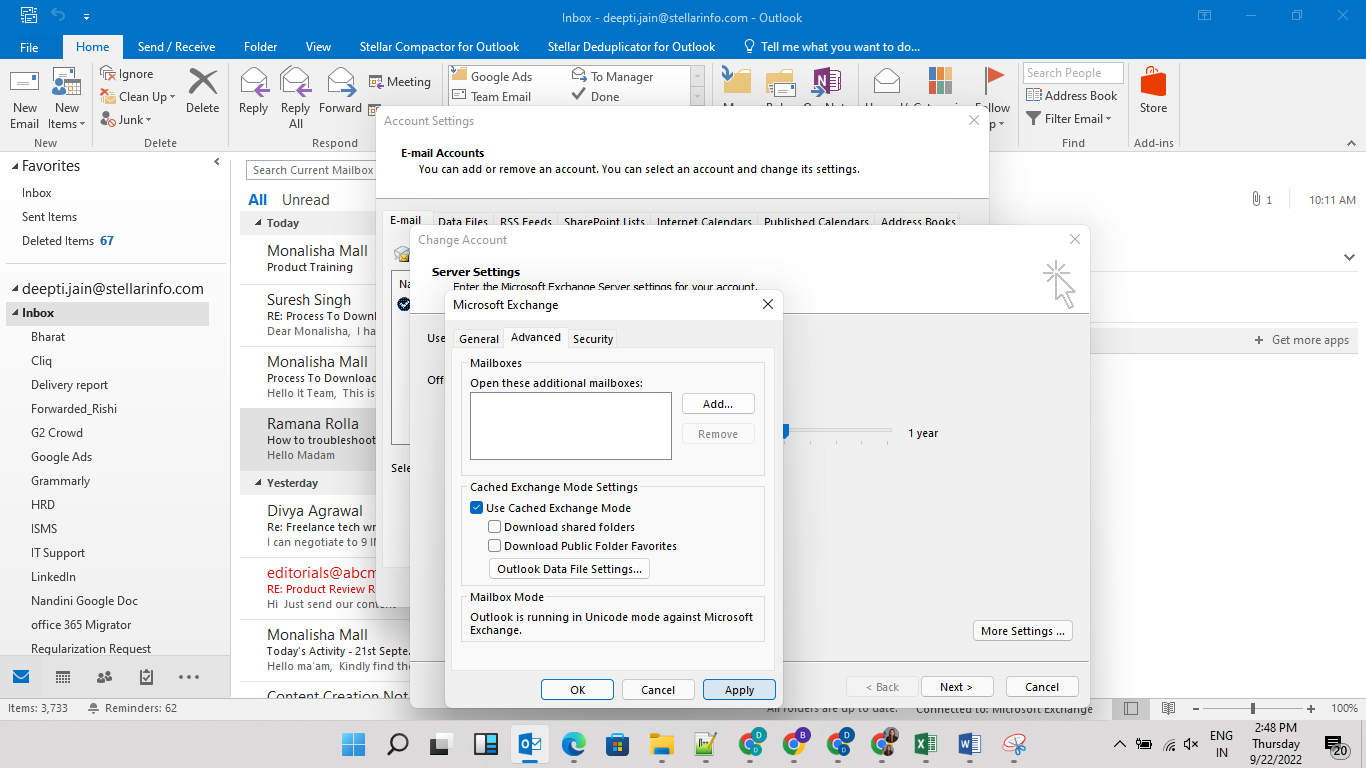Open Windows Start menu

pyautogui.click(x=353, y=744)
